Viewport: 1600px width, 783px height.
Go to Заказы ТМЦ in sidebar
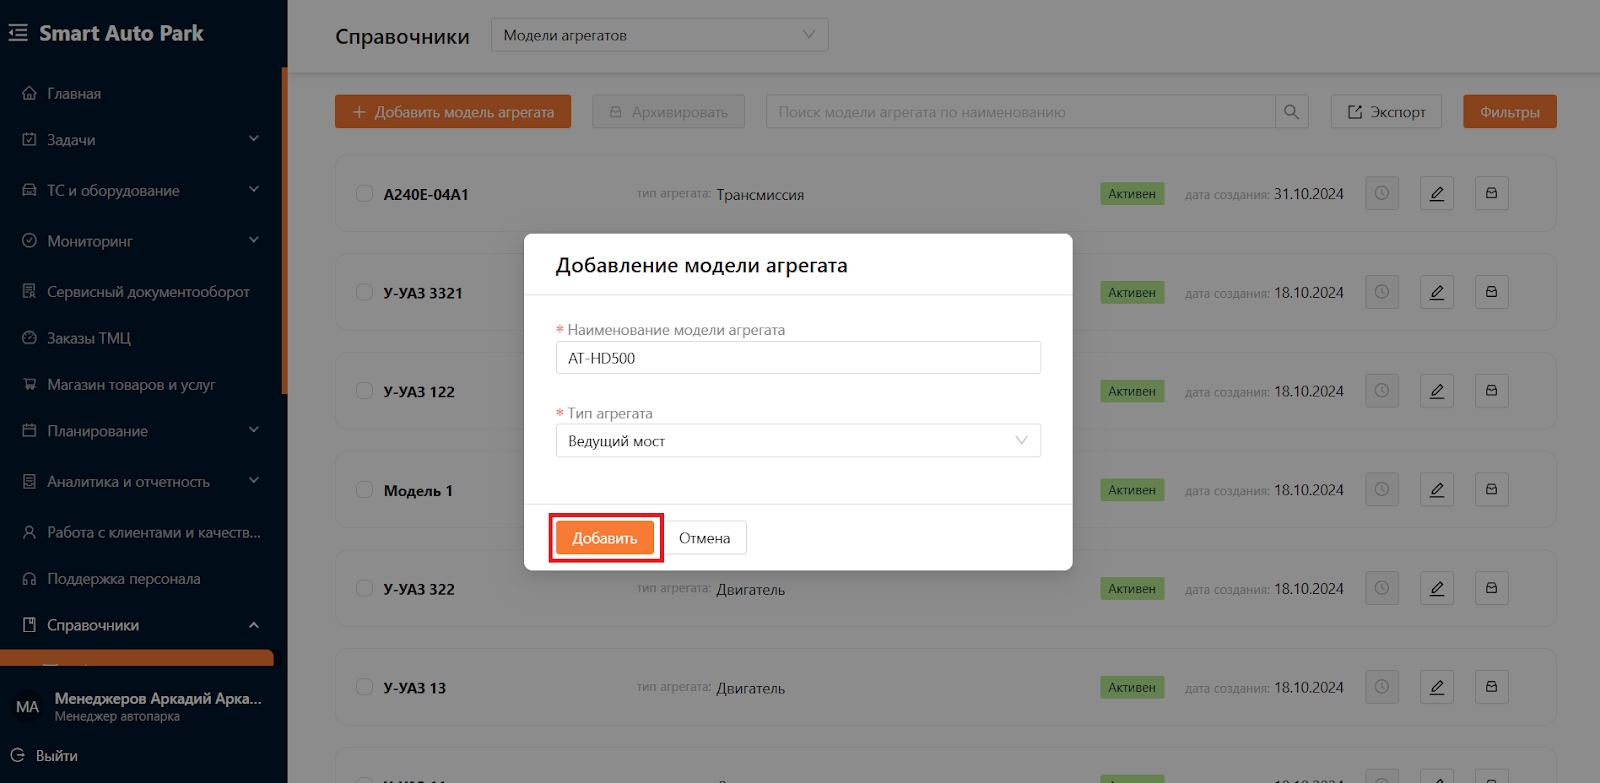coord(89,338)
